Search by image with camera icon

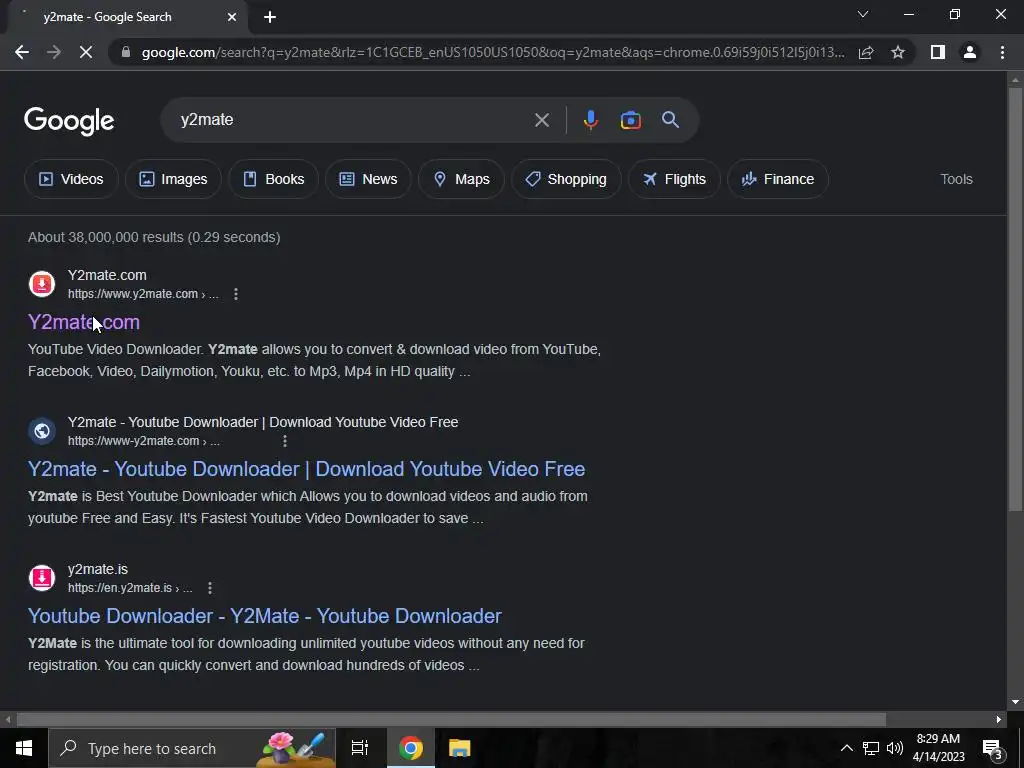click(x=630, y=120)
